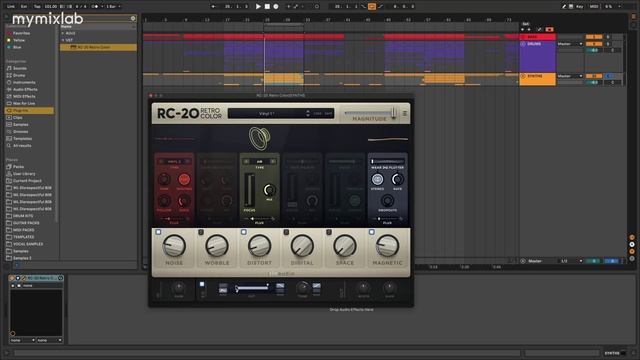This screenshot has width=640, height=360.
Task: Toggle the Wobble module on/off checkbox
Action: [201, 232]
